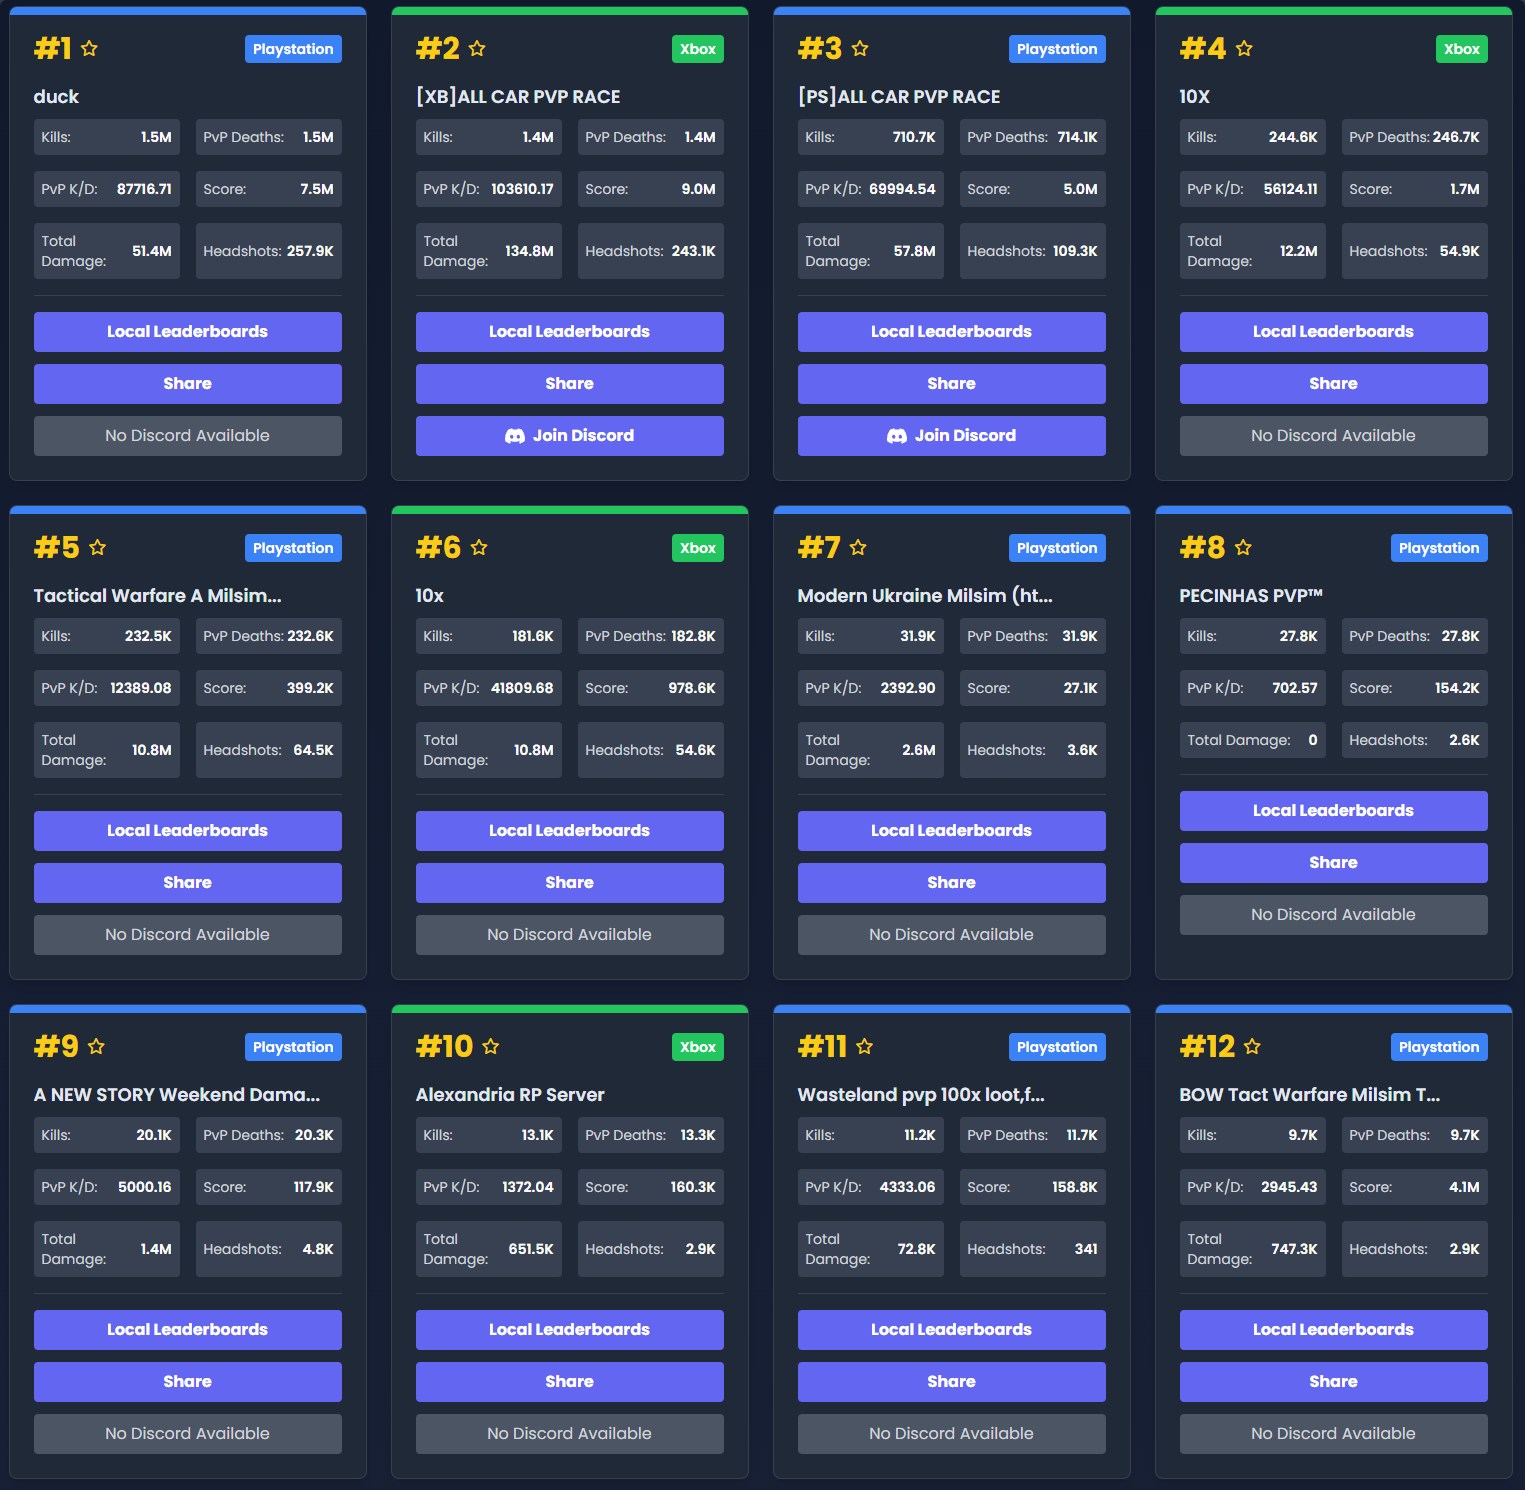Image resolution: width=1525 pixels, height=1490 pixels.
Task: Open Local Leaderboards for PECINHAS PVP
Action: coord(1334,811)
